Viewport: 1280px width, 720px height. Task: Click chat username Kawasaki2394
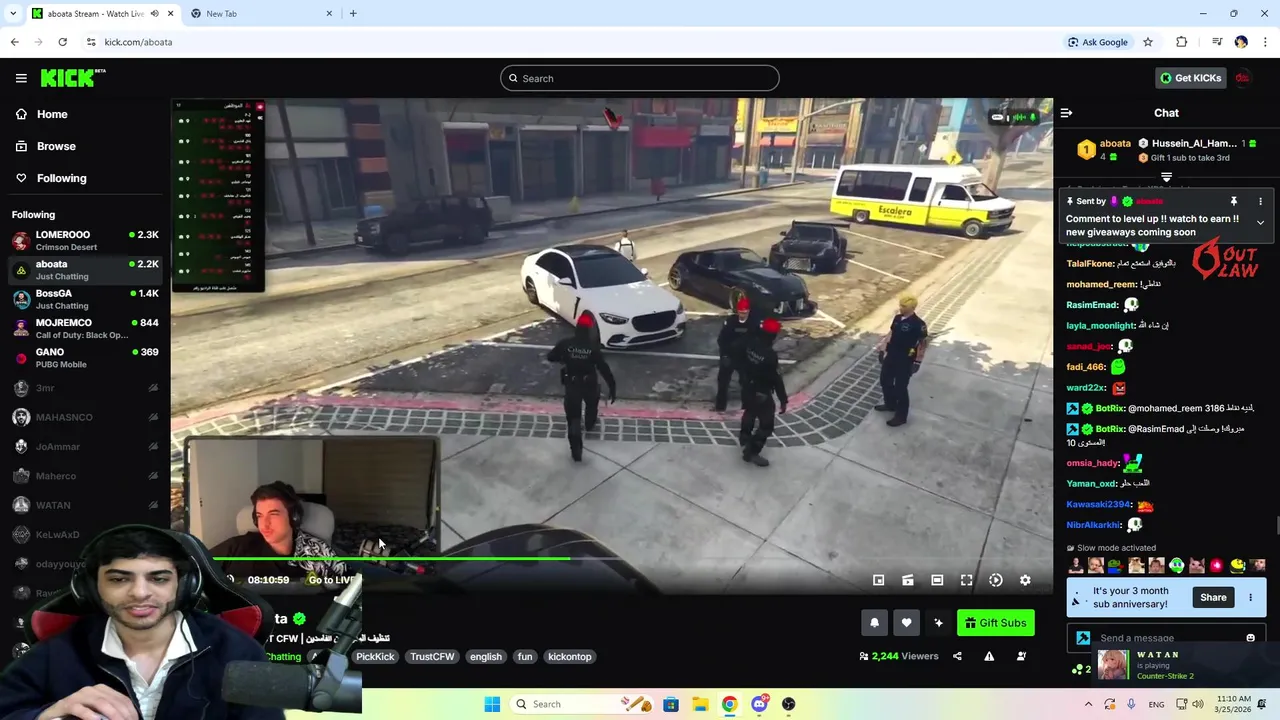[1099, 505]
